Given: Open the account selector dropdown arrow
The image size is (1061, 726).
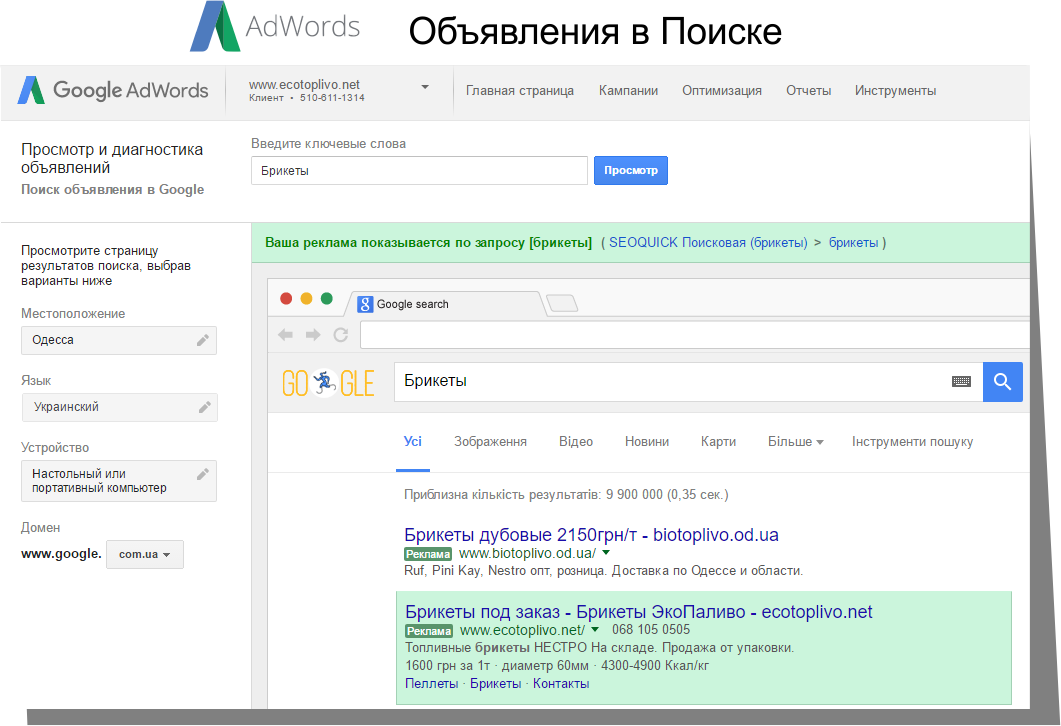Looking at the screenshot, I should [425, 87].
